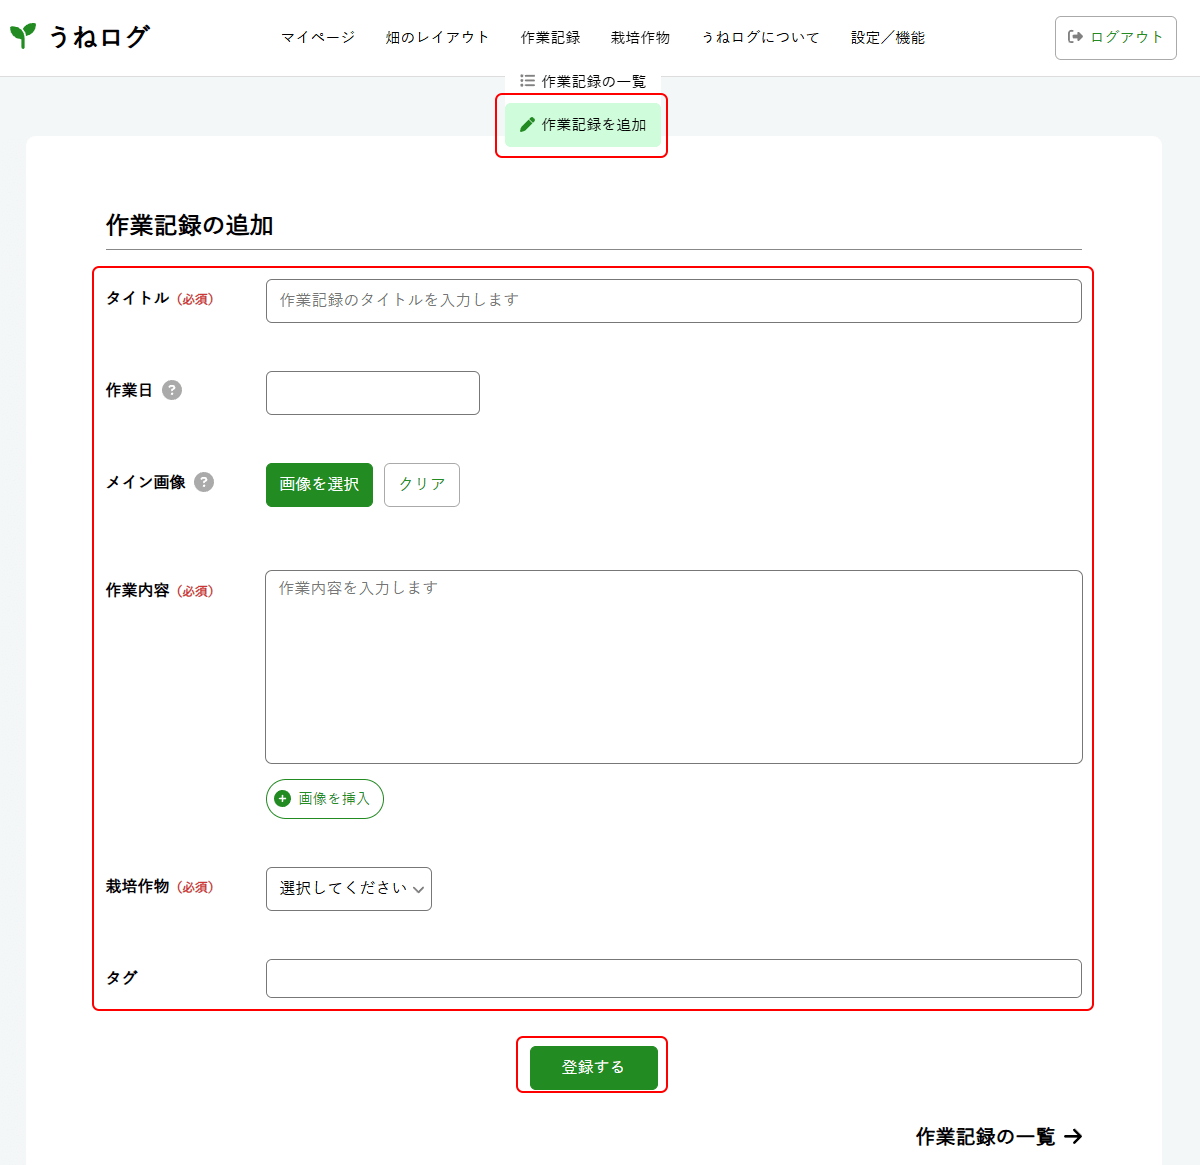
Task: Focus the タイトル input field
Action: pos(674,301)
